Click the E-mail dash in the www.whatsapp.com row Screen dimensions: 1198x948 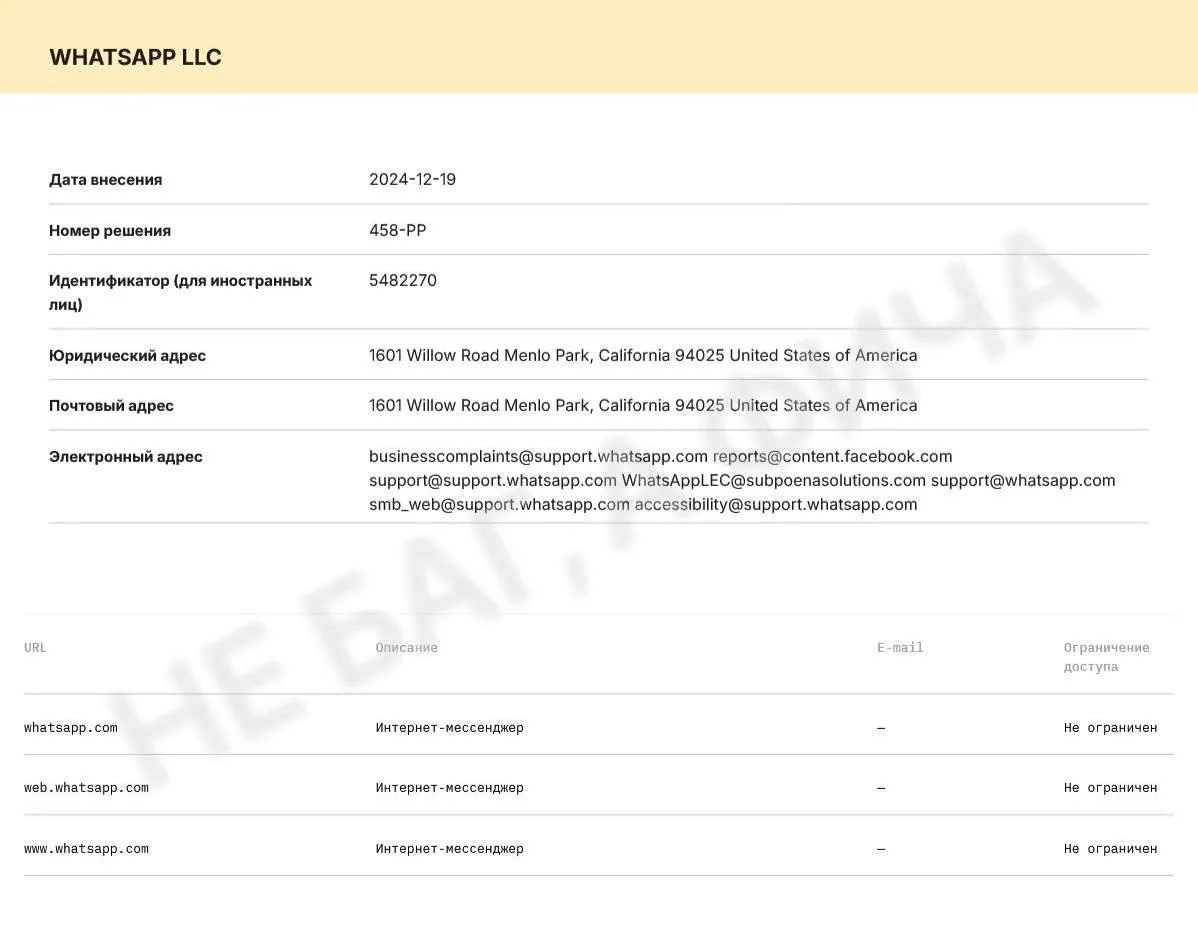click(x=881, y=849)
